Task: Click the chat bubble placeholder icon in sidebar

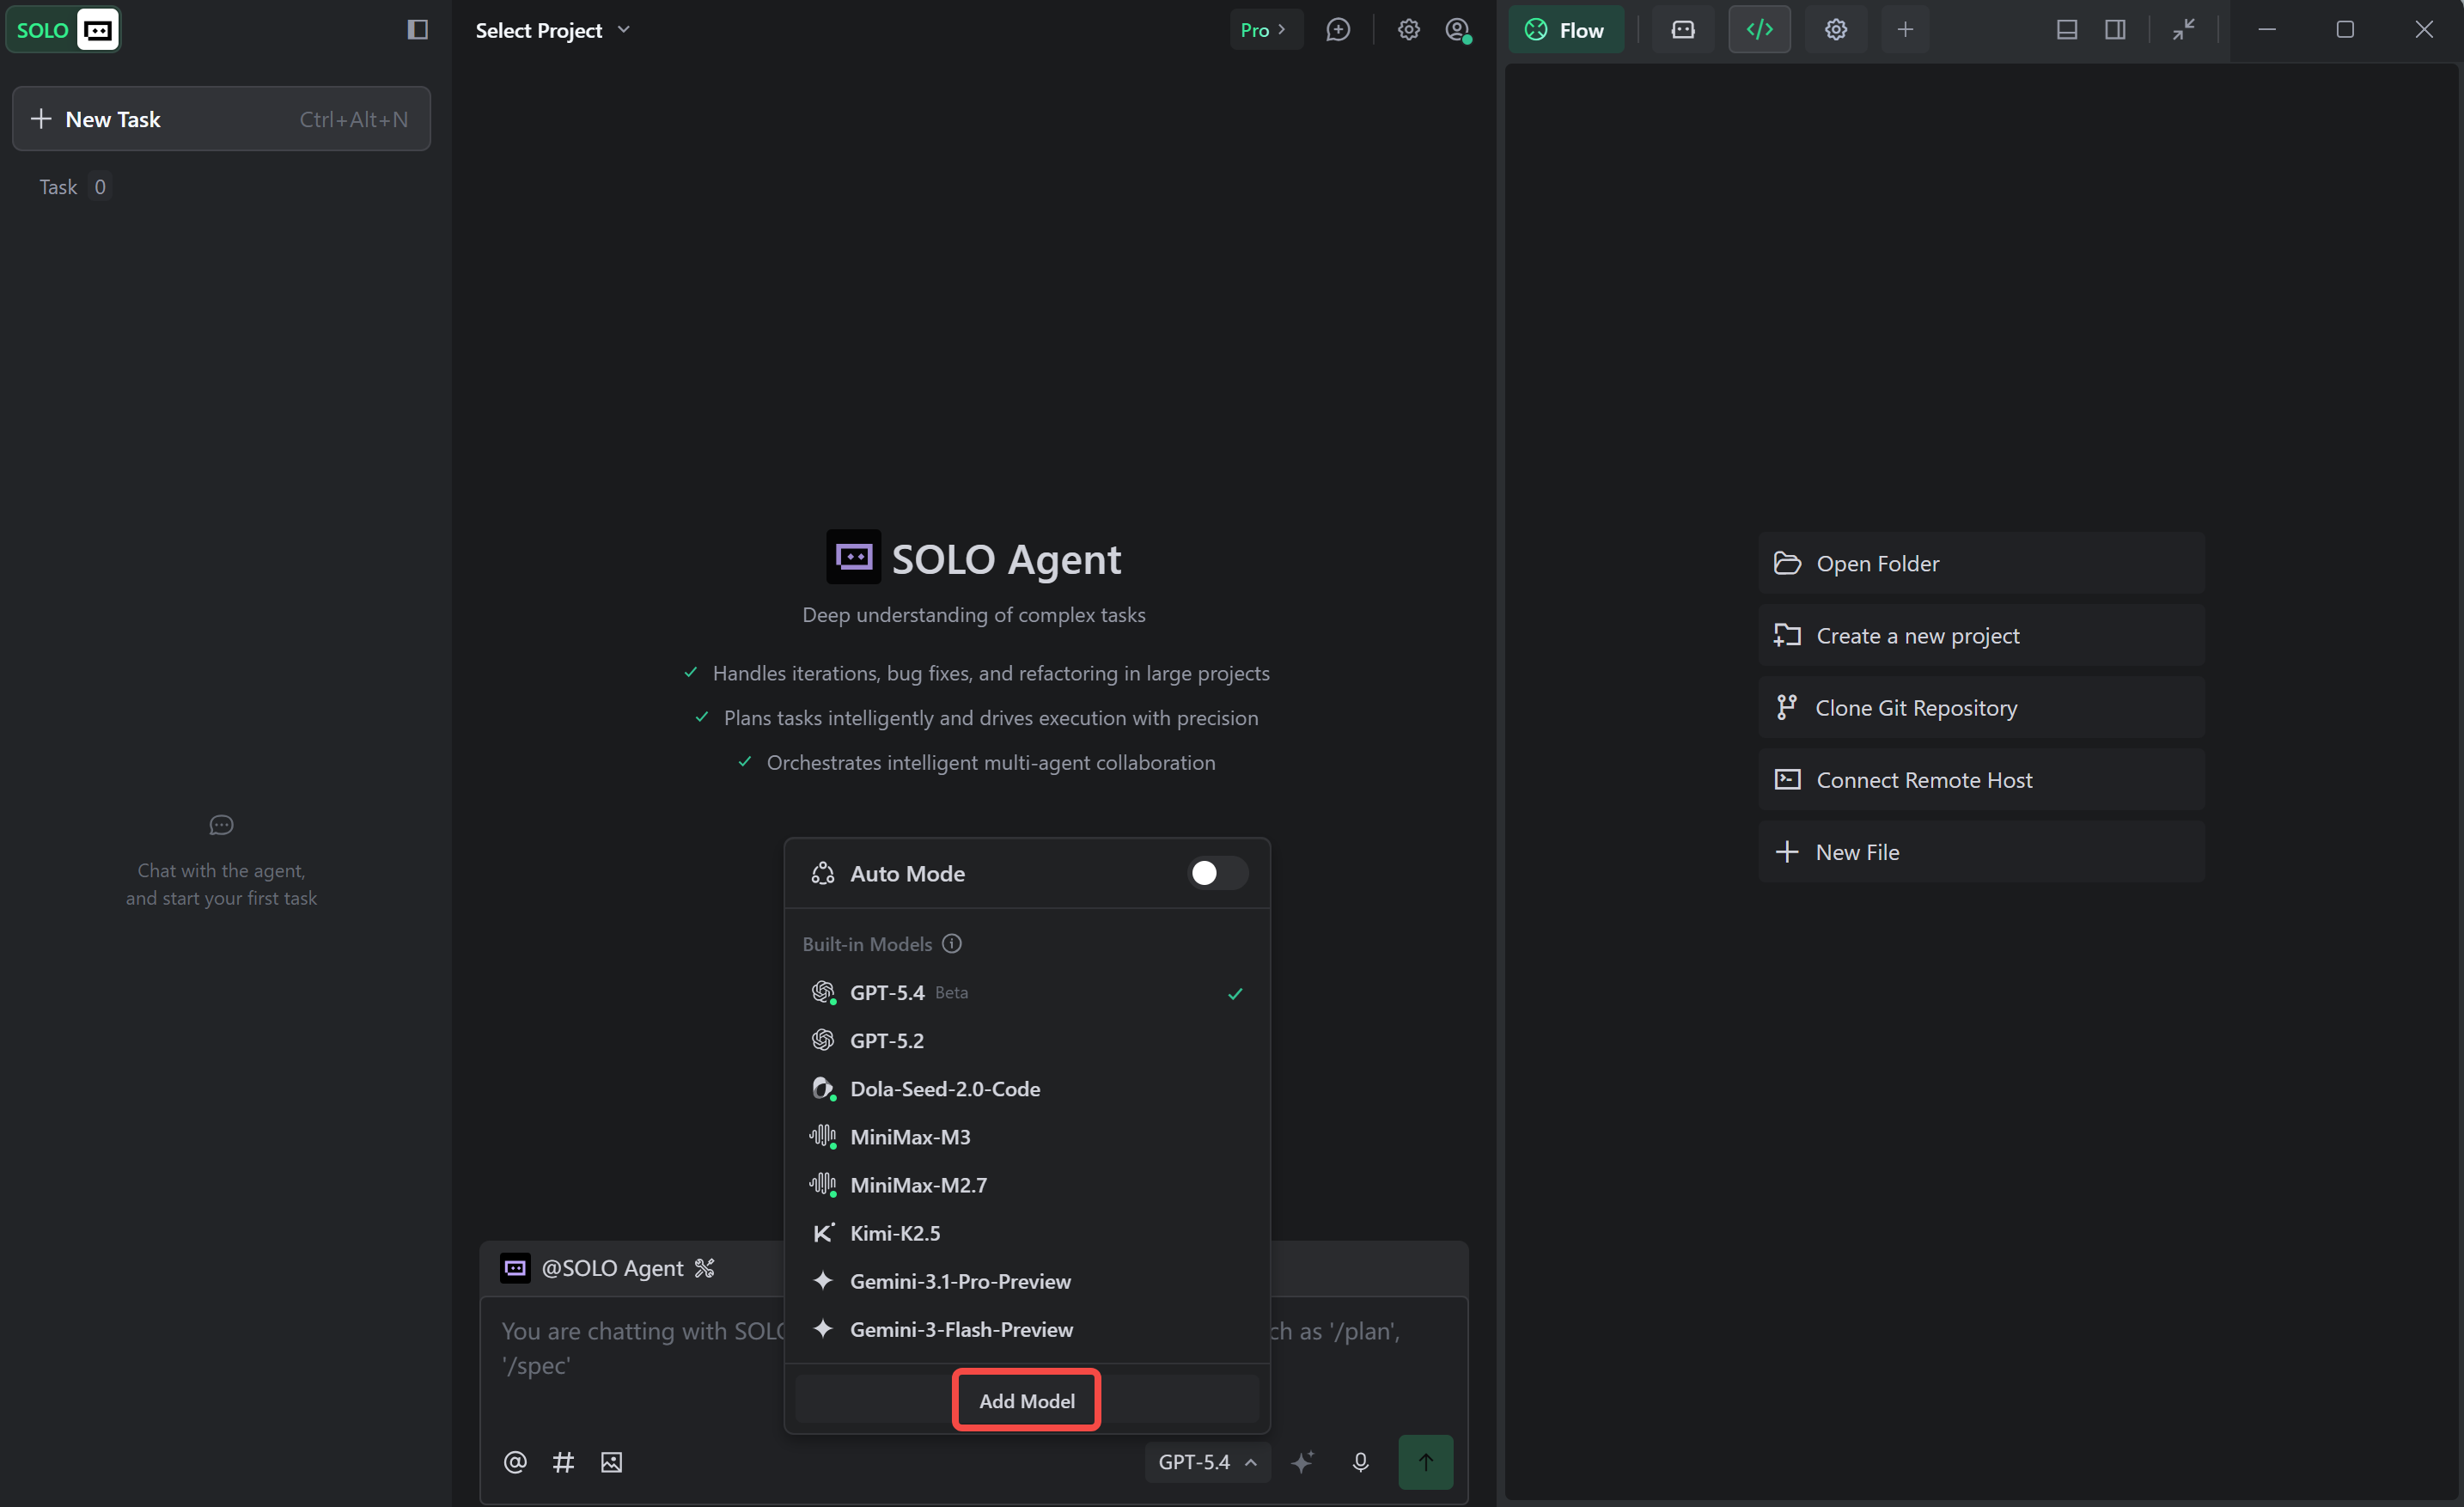Action: click(221, 824)
